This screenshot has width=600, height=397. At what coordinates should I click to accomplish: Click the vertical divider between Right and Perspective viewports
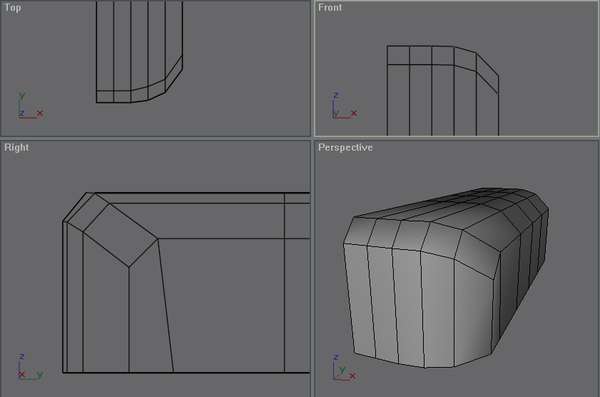312,268
